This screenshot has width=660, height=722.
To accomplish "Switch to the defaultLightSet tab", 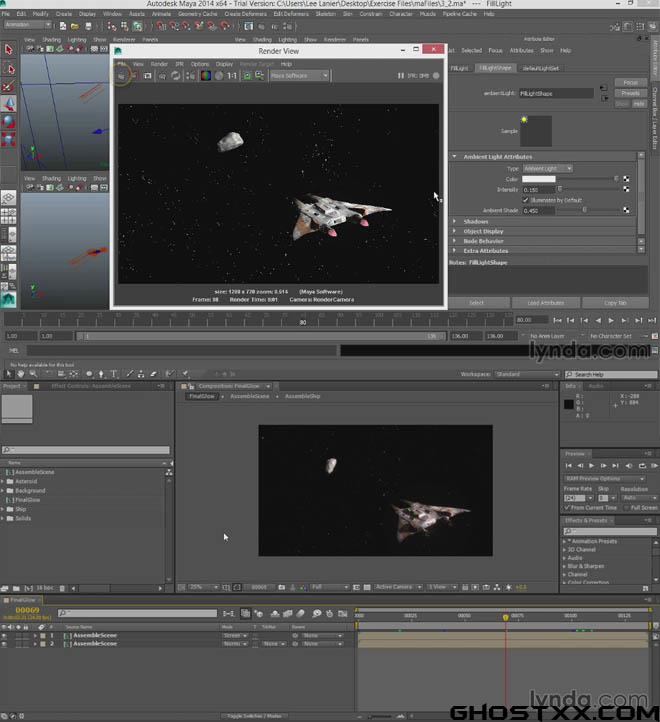I will pos(541,68).
